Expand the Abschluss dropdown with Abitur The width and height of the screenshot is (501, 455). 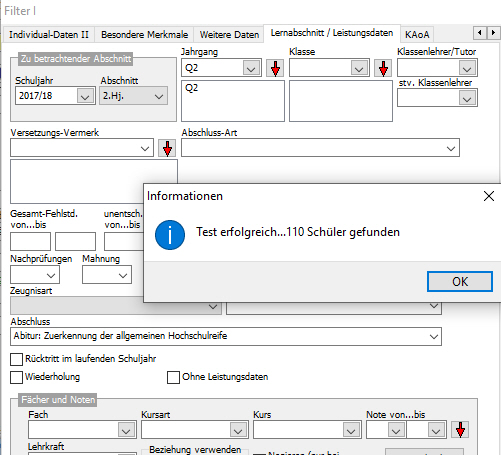pos(434,336)
